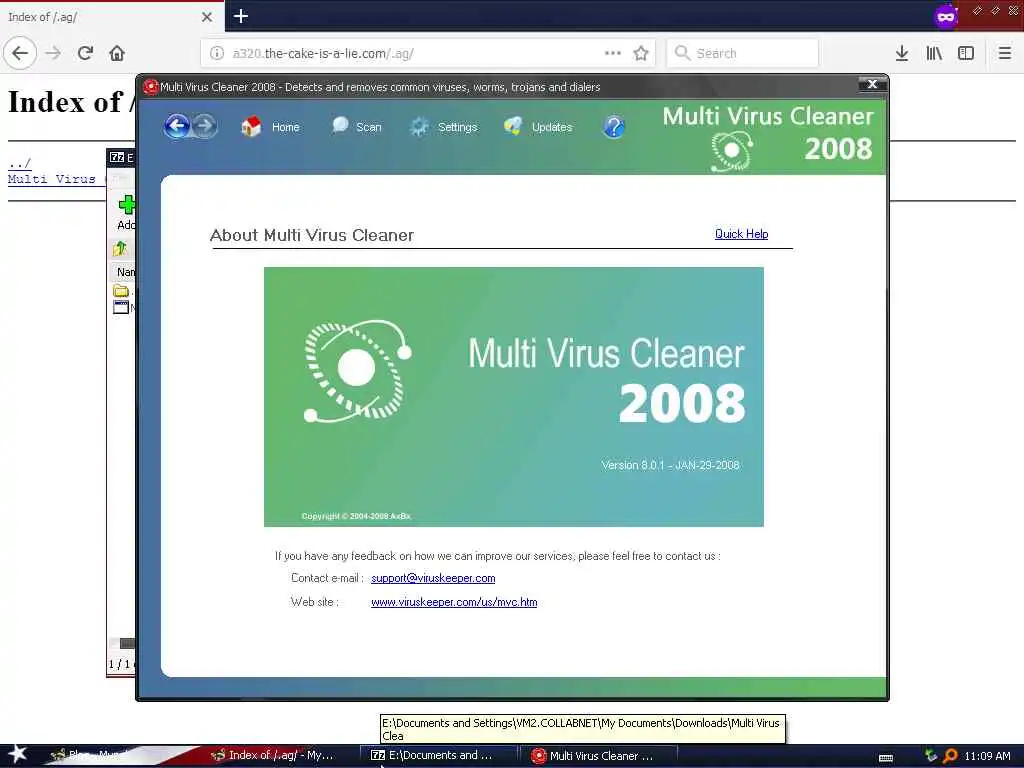This screenshot has height=768, width=1024.
Task: Go to Firefox home page
Action: click(x=117, y=53)
